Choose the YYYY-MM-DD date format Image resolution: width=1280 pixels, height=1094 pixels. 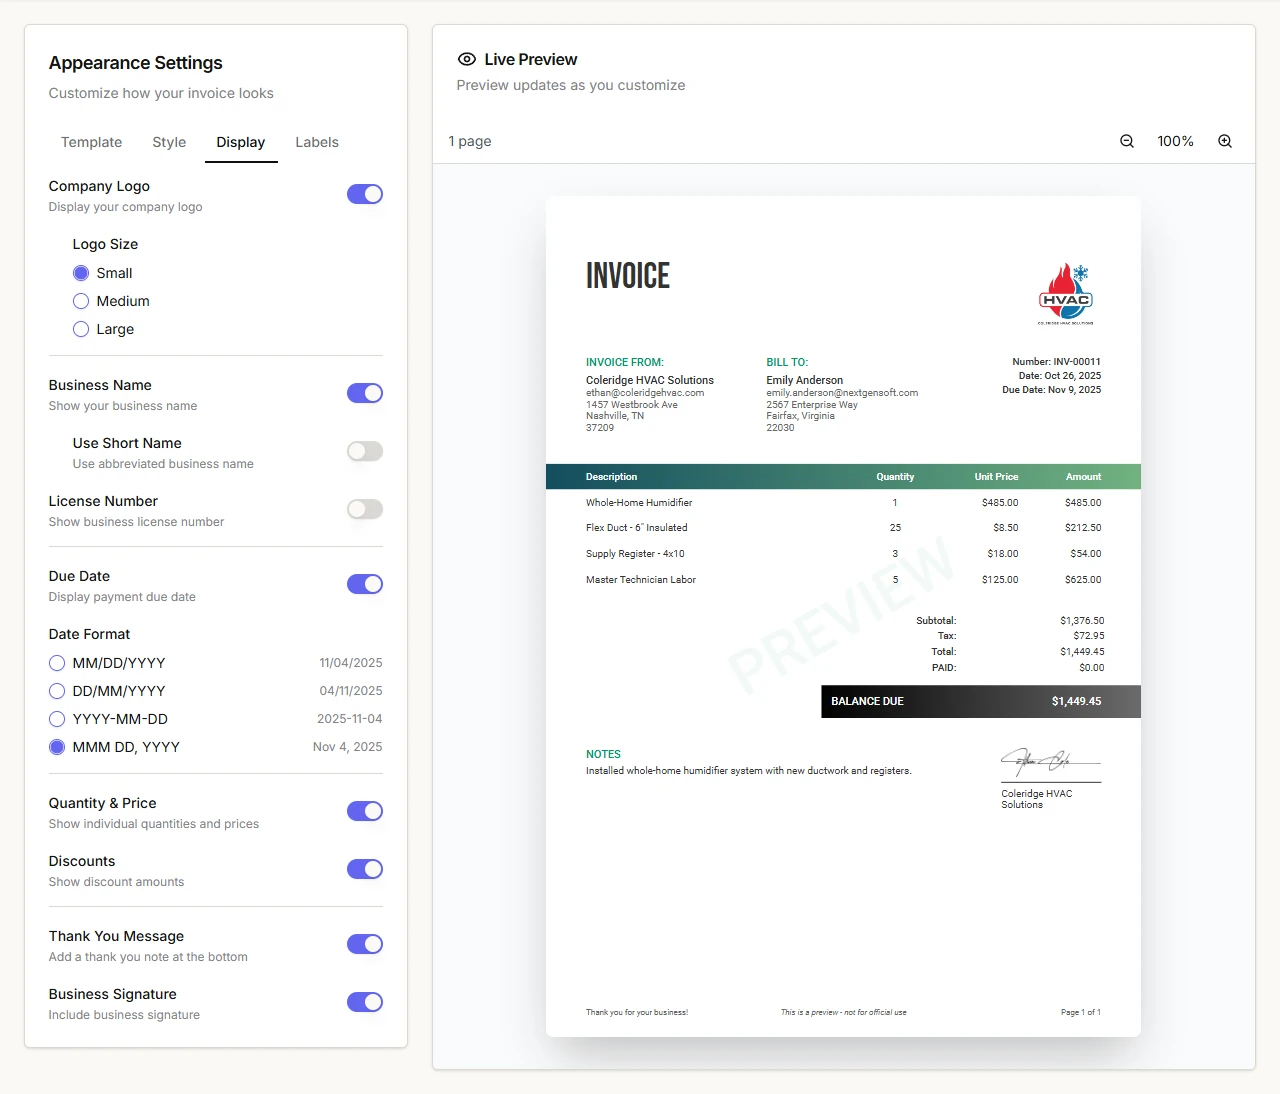pos(57,719)
